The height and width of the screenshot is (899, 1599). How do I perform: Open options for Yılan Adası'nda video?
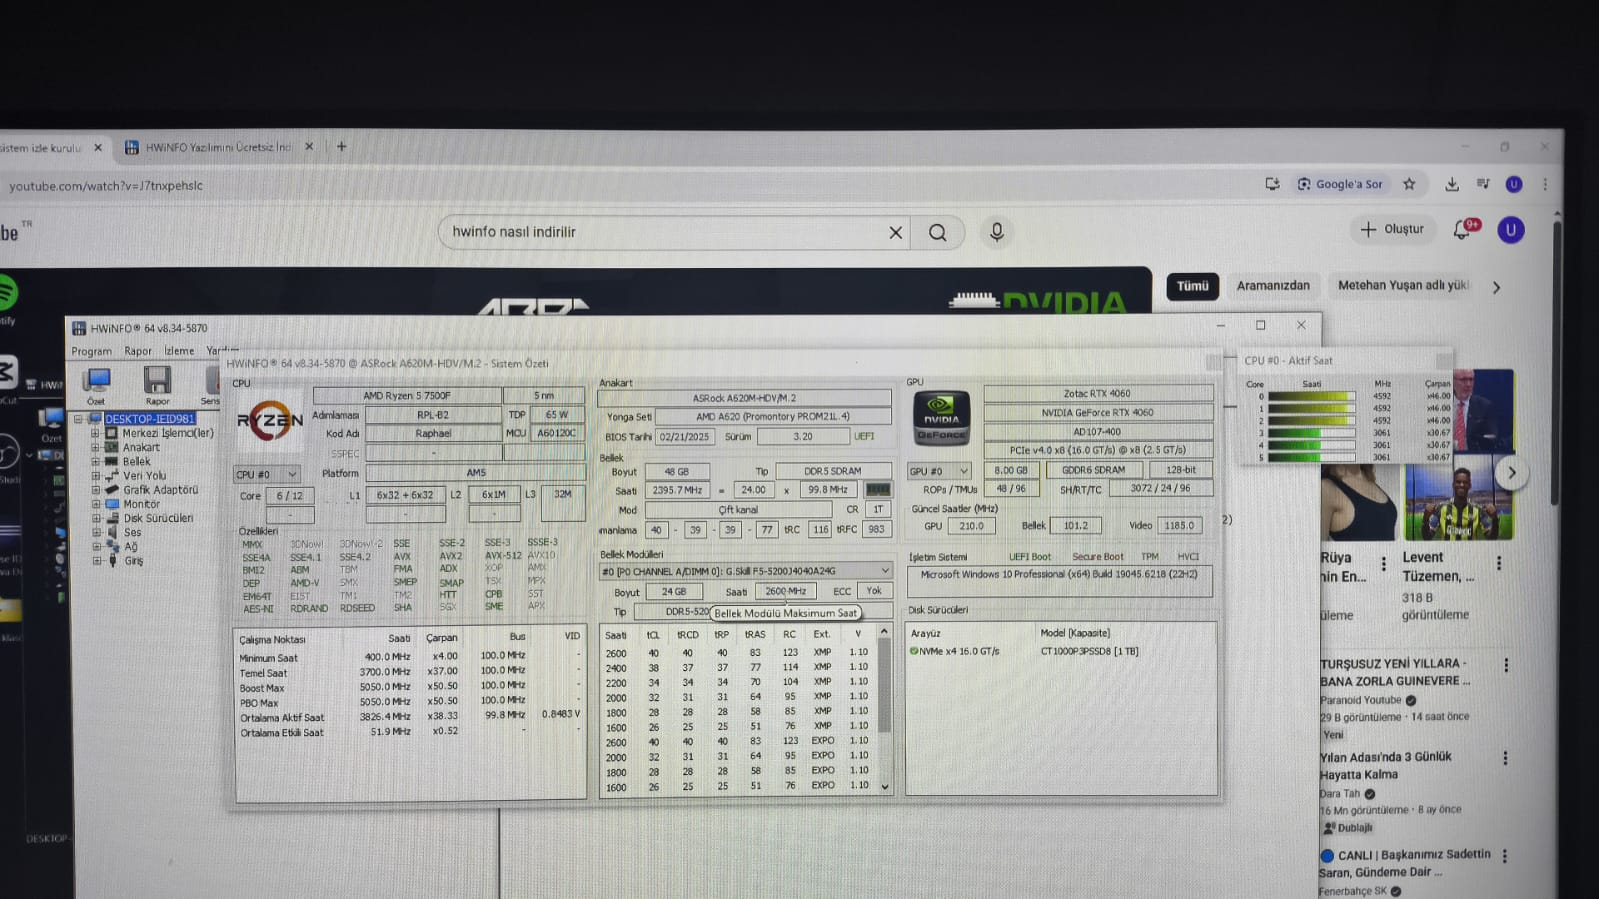pyautogui.click(x=1505, y=758)
